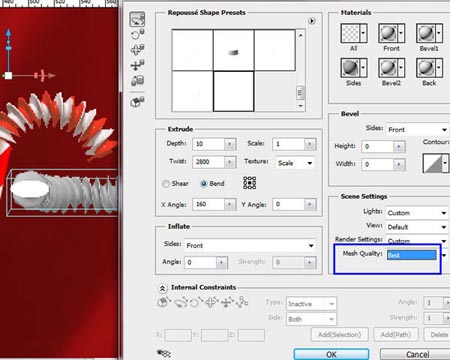This screenshot has height=360, width=450.
Task: Select the mesh scale tool icon
Action: pos(137,81)
